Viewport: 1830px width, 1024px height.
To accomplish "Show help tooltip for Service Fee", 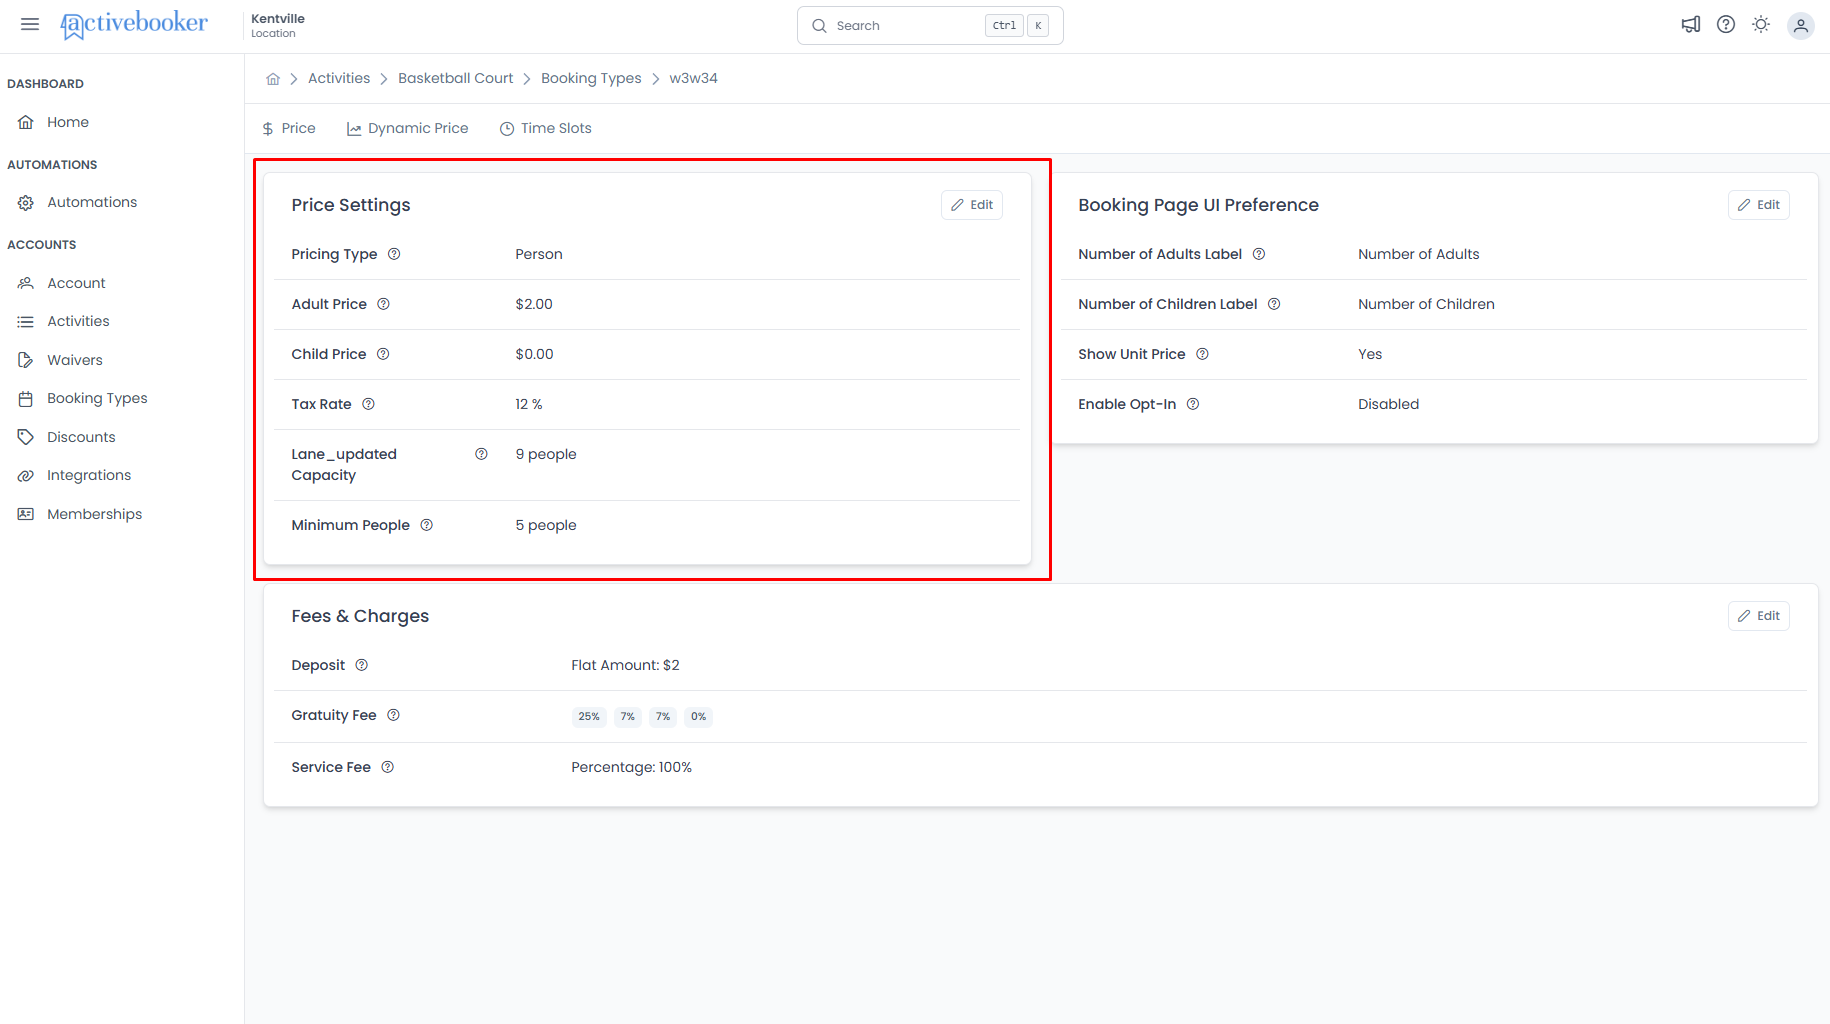I will (x=387, y=767).
